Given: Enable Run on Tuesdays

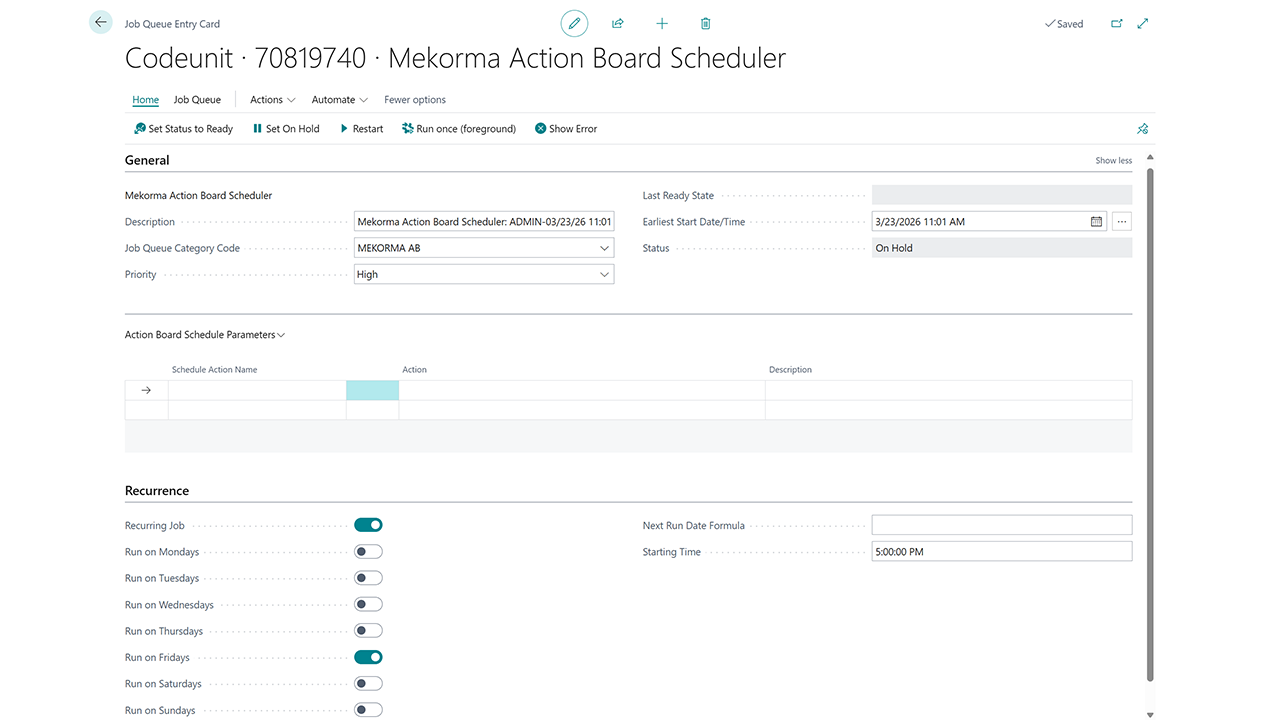Looking at the screenshot, I should pos(368,578).
